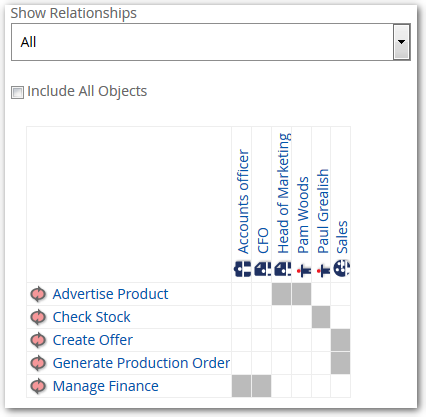This screenshot has height=417, width=426.
Task: Click the All relationships combo box field
Action: (x=211, y=42)
